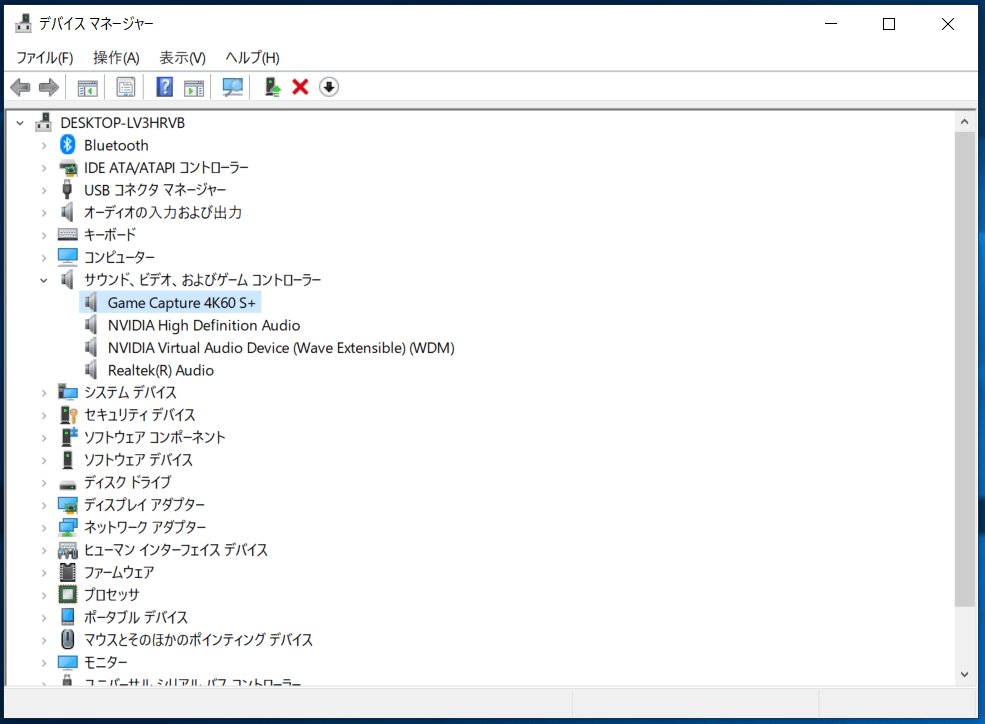Image resolution: width=985 pixels, height=724 pixels.
Task: Open the ファイル(F) menu
Action: 45,58
